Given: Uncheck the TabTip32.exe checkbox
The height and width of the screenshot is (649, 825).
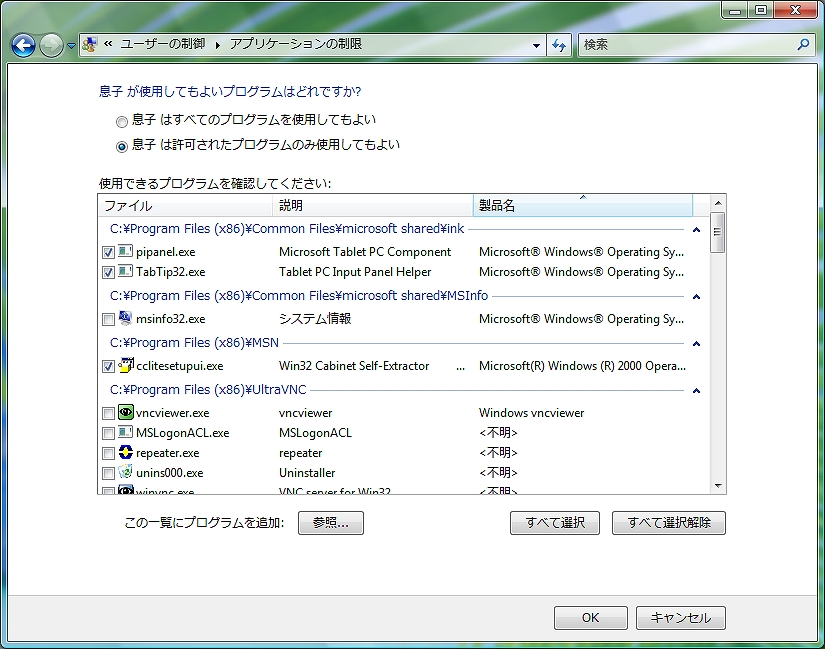Looking at the screenshot, I should 108,272.
